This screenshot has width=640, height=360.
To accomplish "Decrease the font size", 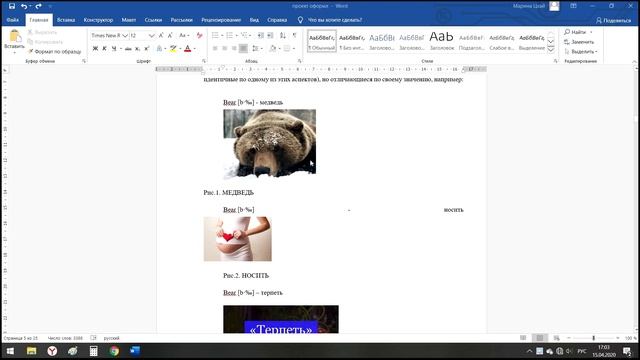I will tap(170, 36).
